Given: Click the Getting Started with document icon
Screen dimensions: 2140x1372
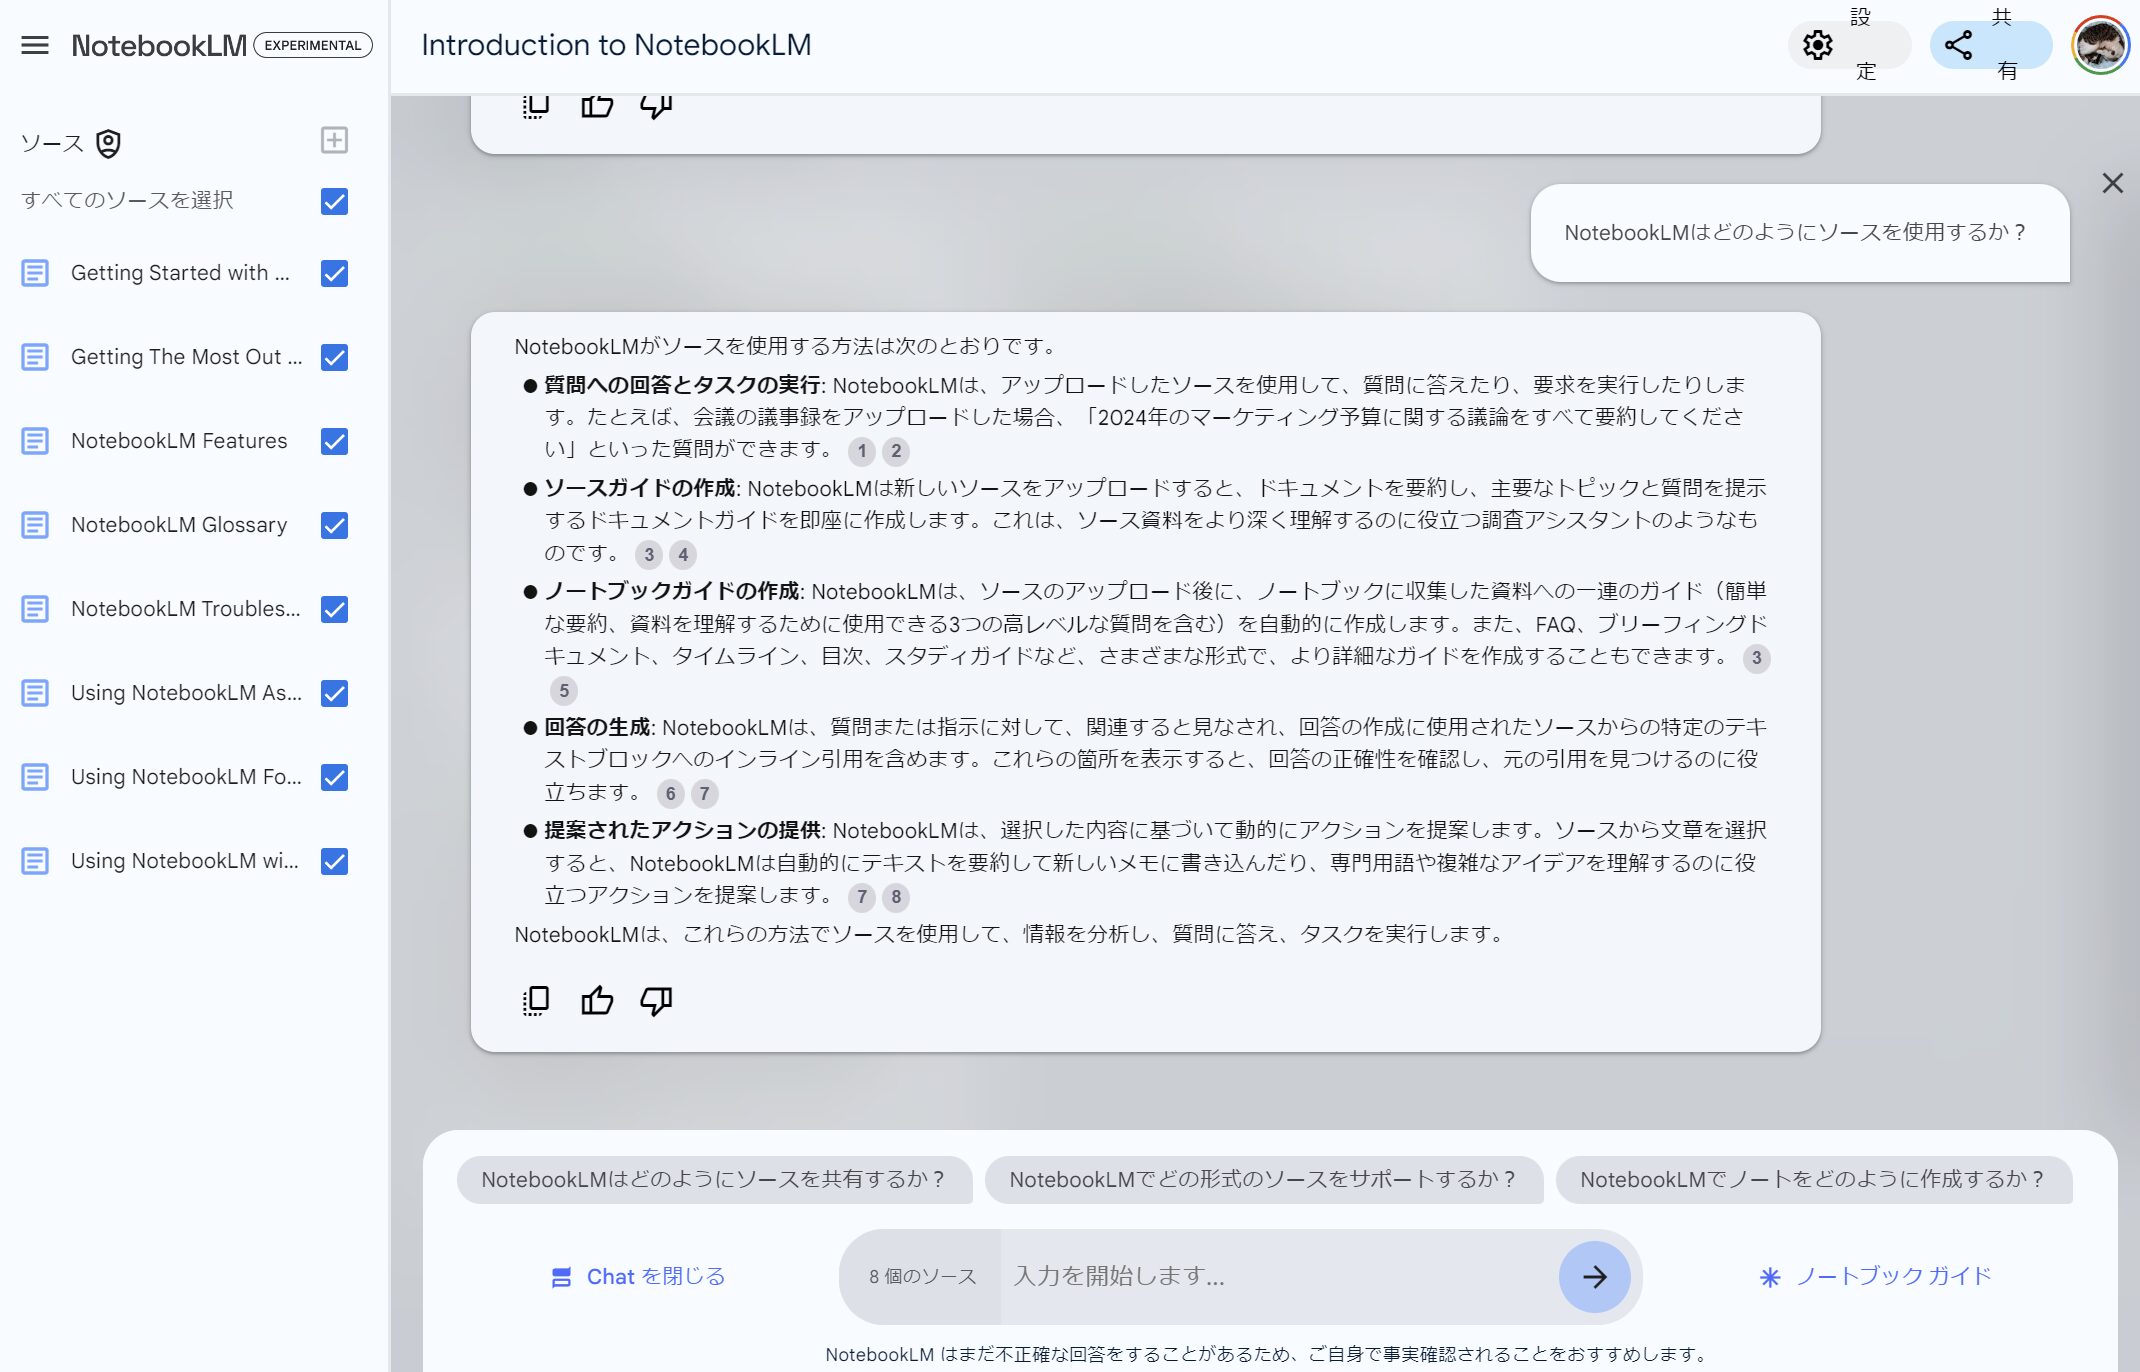Looking at the screenshot, I should pyautogui.click(x=35, y=273).
